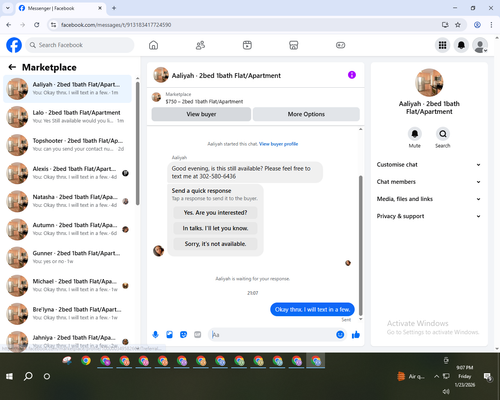Show hidden system tray icons
Screen dimensions: 500x400
point(436,376)
